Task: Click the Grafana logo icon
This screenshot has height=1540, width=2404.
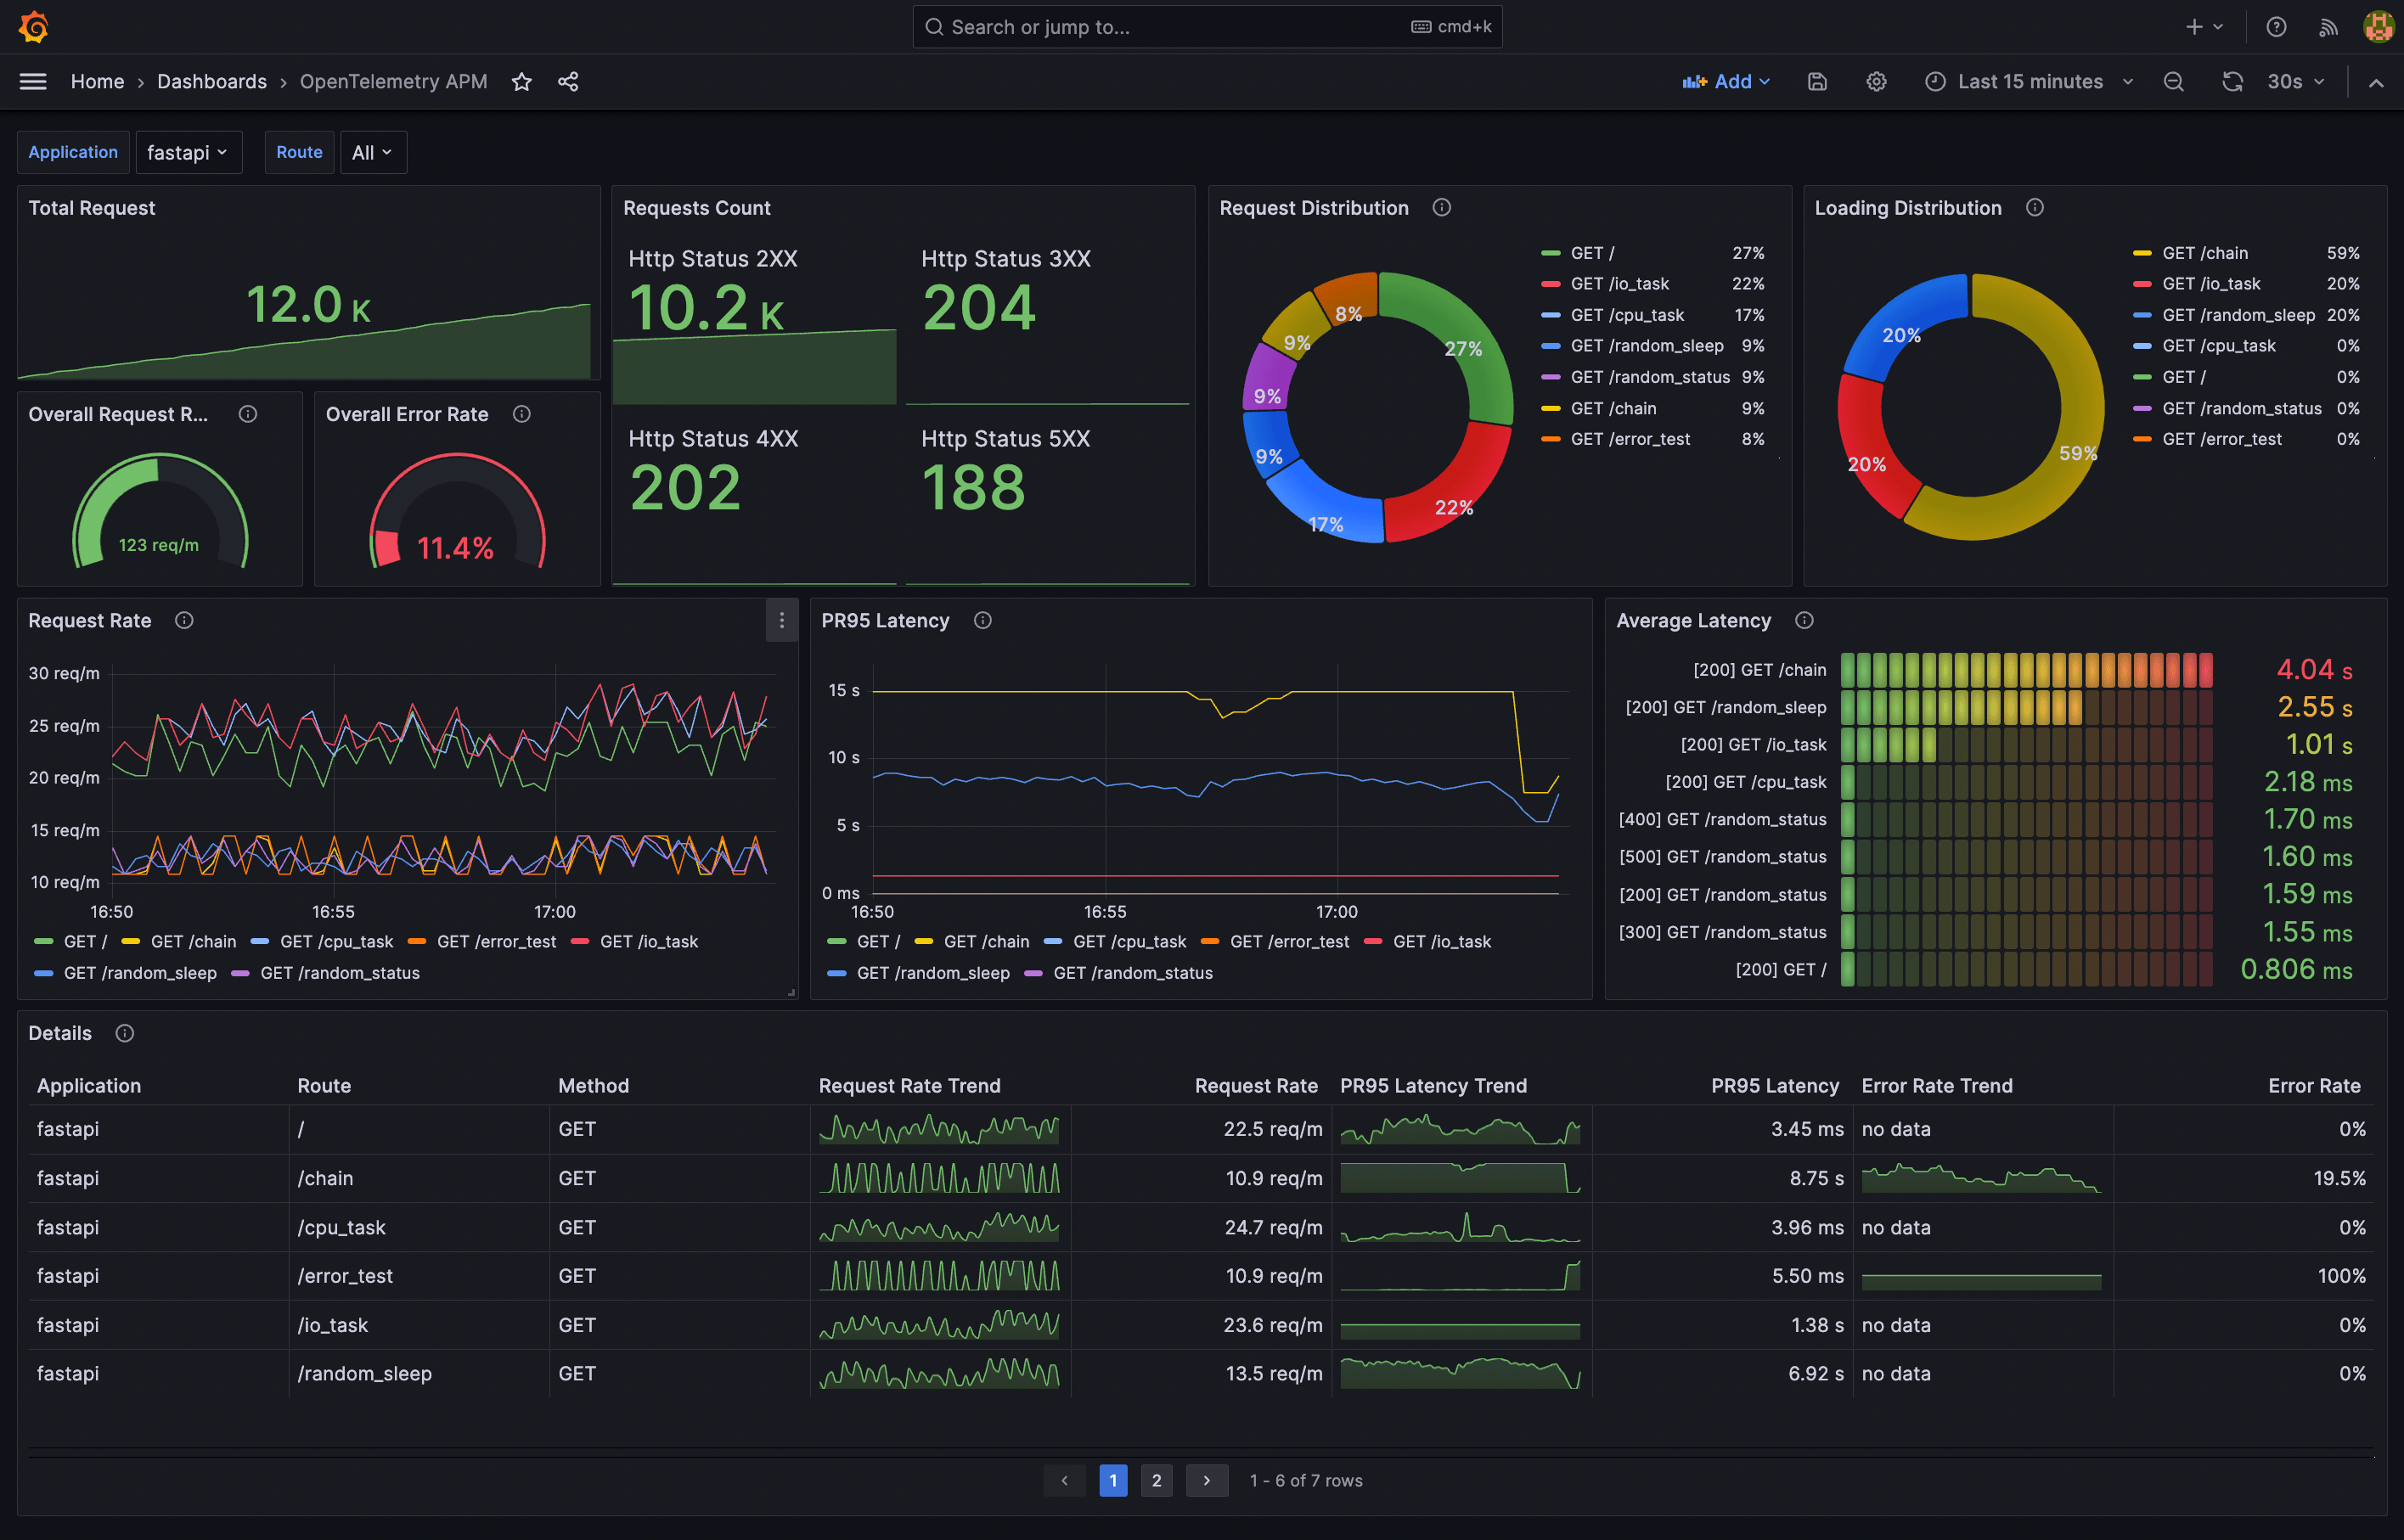Action: (33, 27)
